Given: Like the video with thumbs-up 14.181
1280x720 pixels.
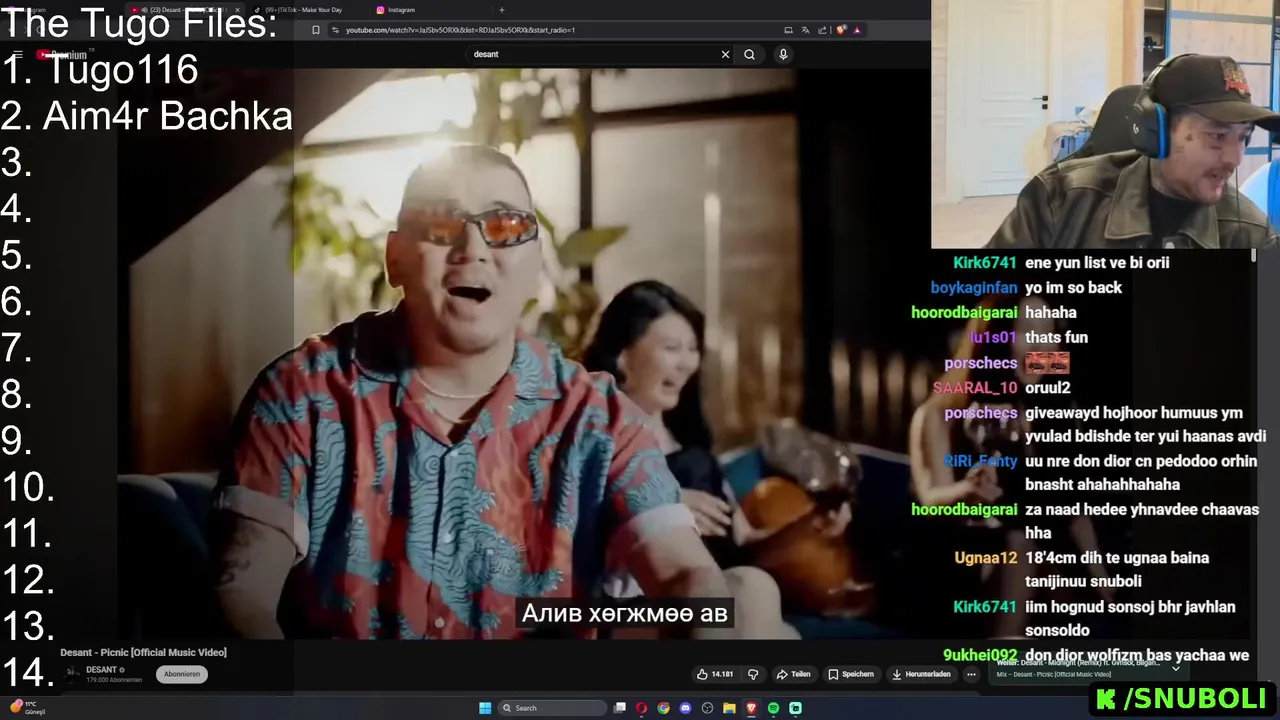Looking at the screenshot, I should (715, 674).
